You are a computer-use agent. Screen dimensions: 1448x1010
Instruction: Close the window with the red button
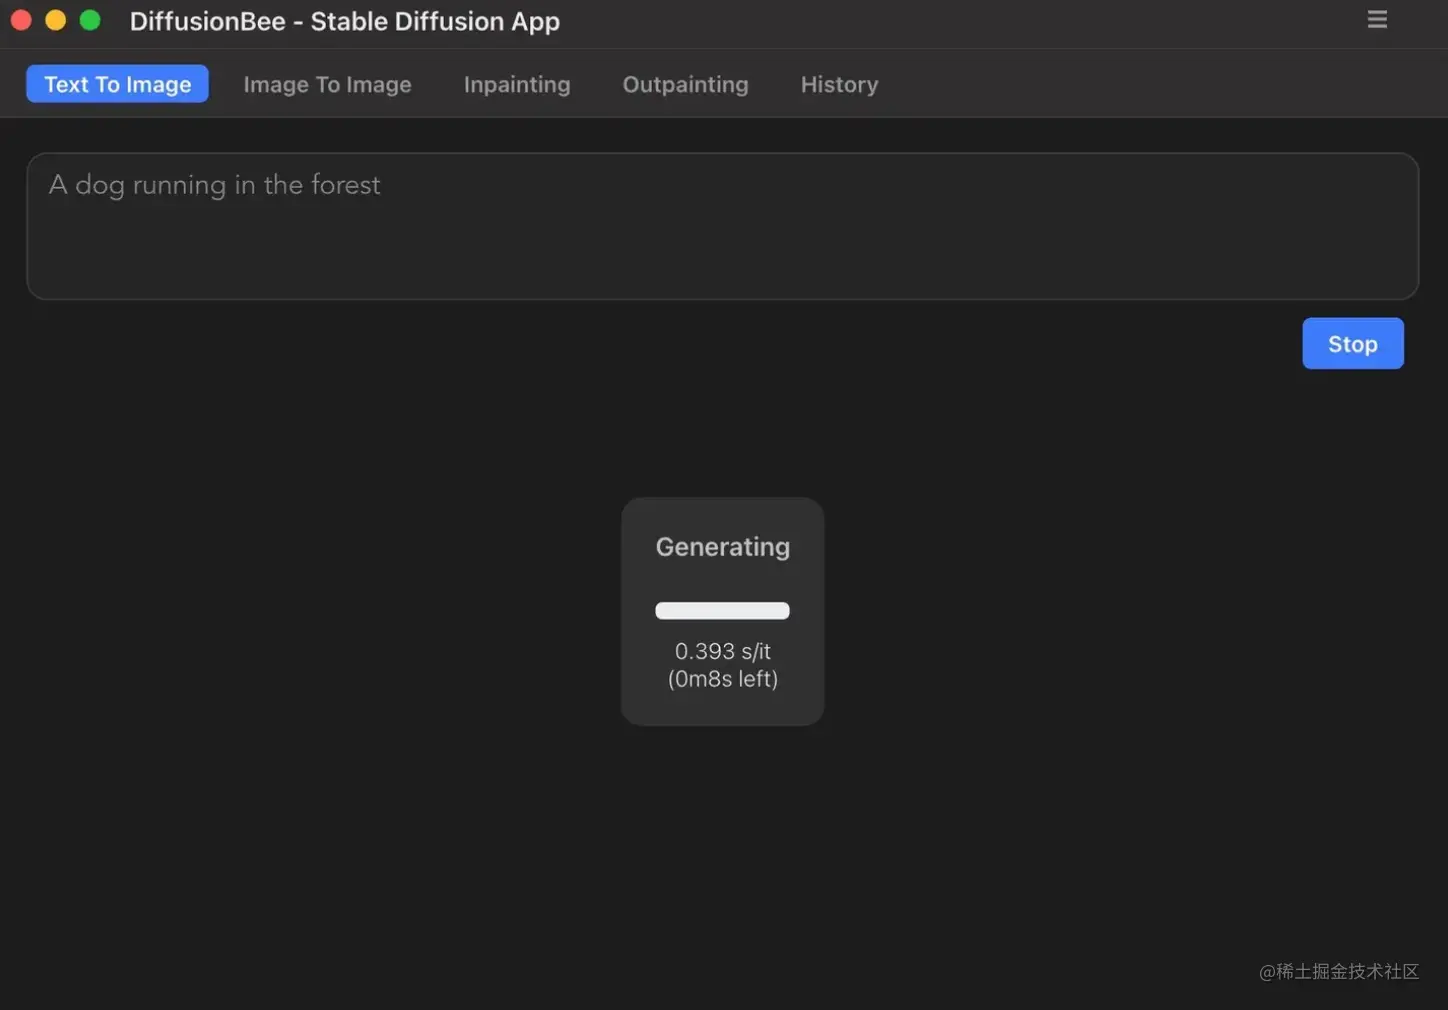[21, 20]
